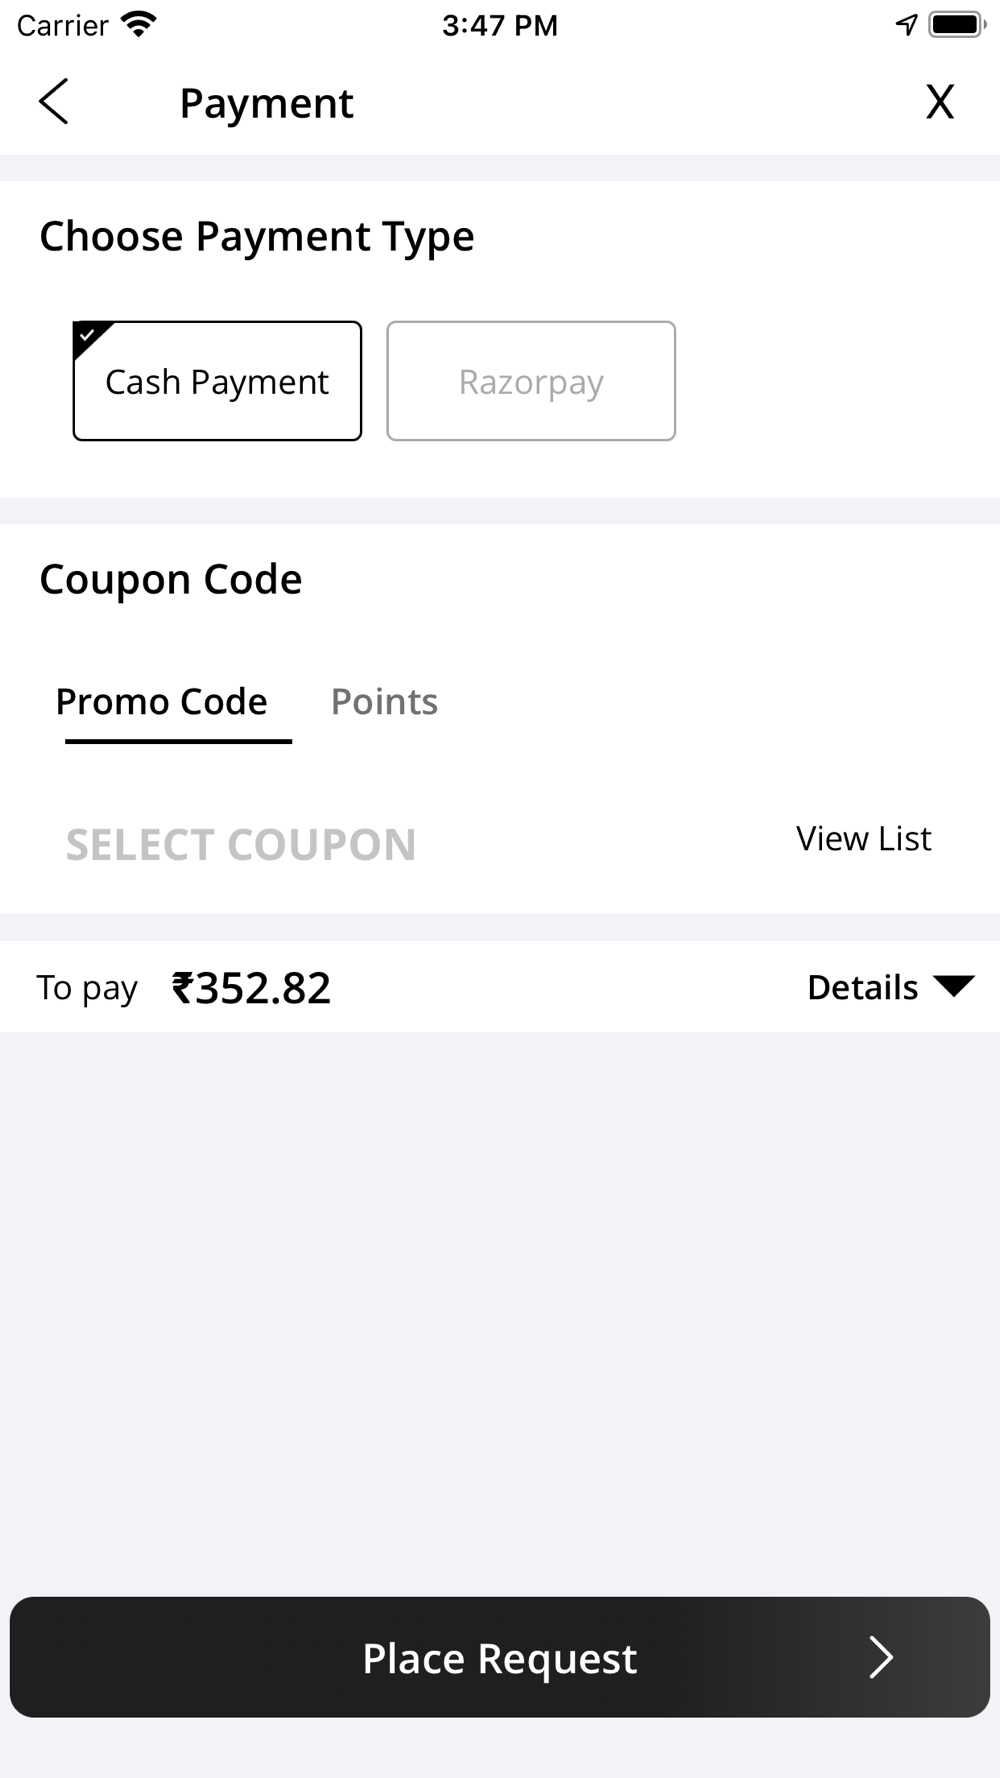
Task: Tap the location arrow status icon
Action: click(906, 24)
